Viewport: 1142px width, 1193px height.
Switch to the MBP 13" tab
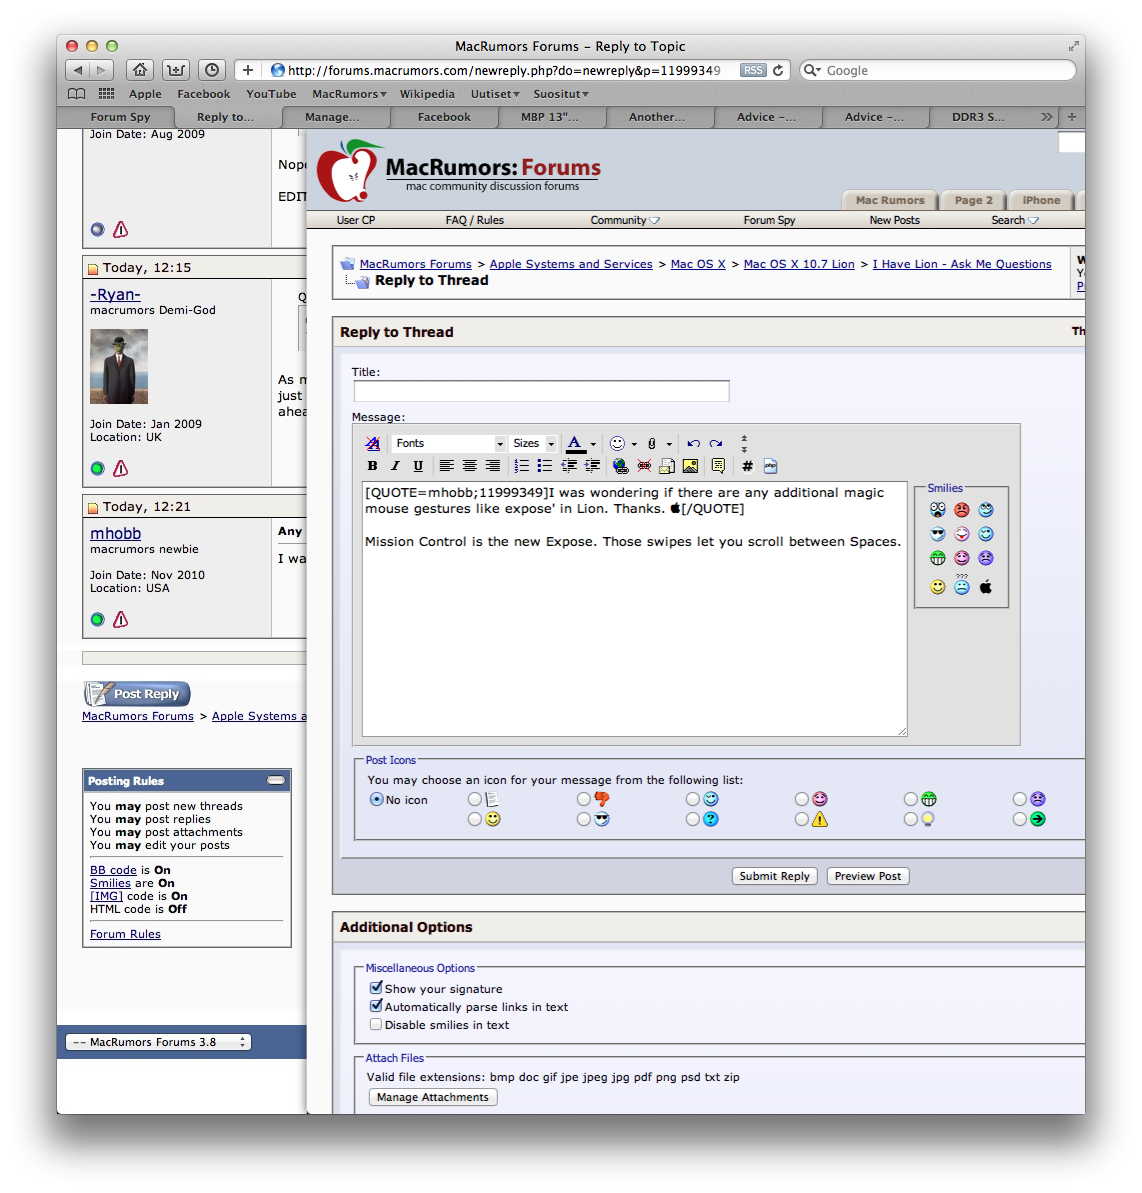tap(550, 117)
